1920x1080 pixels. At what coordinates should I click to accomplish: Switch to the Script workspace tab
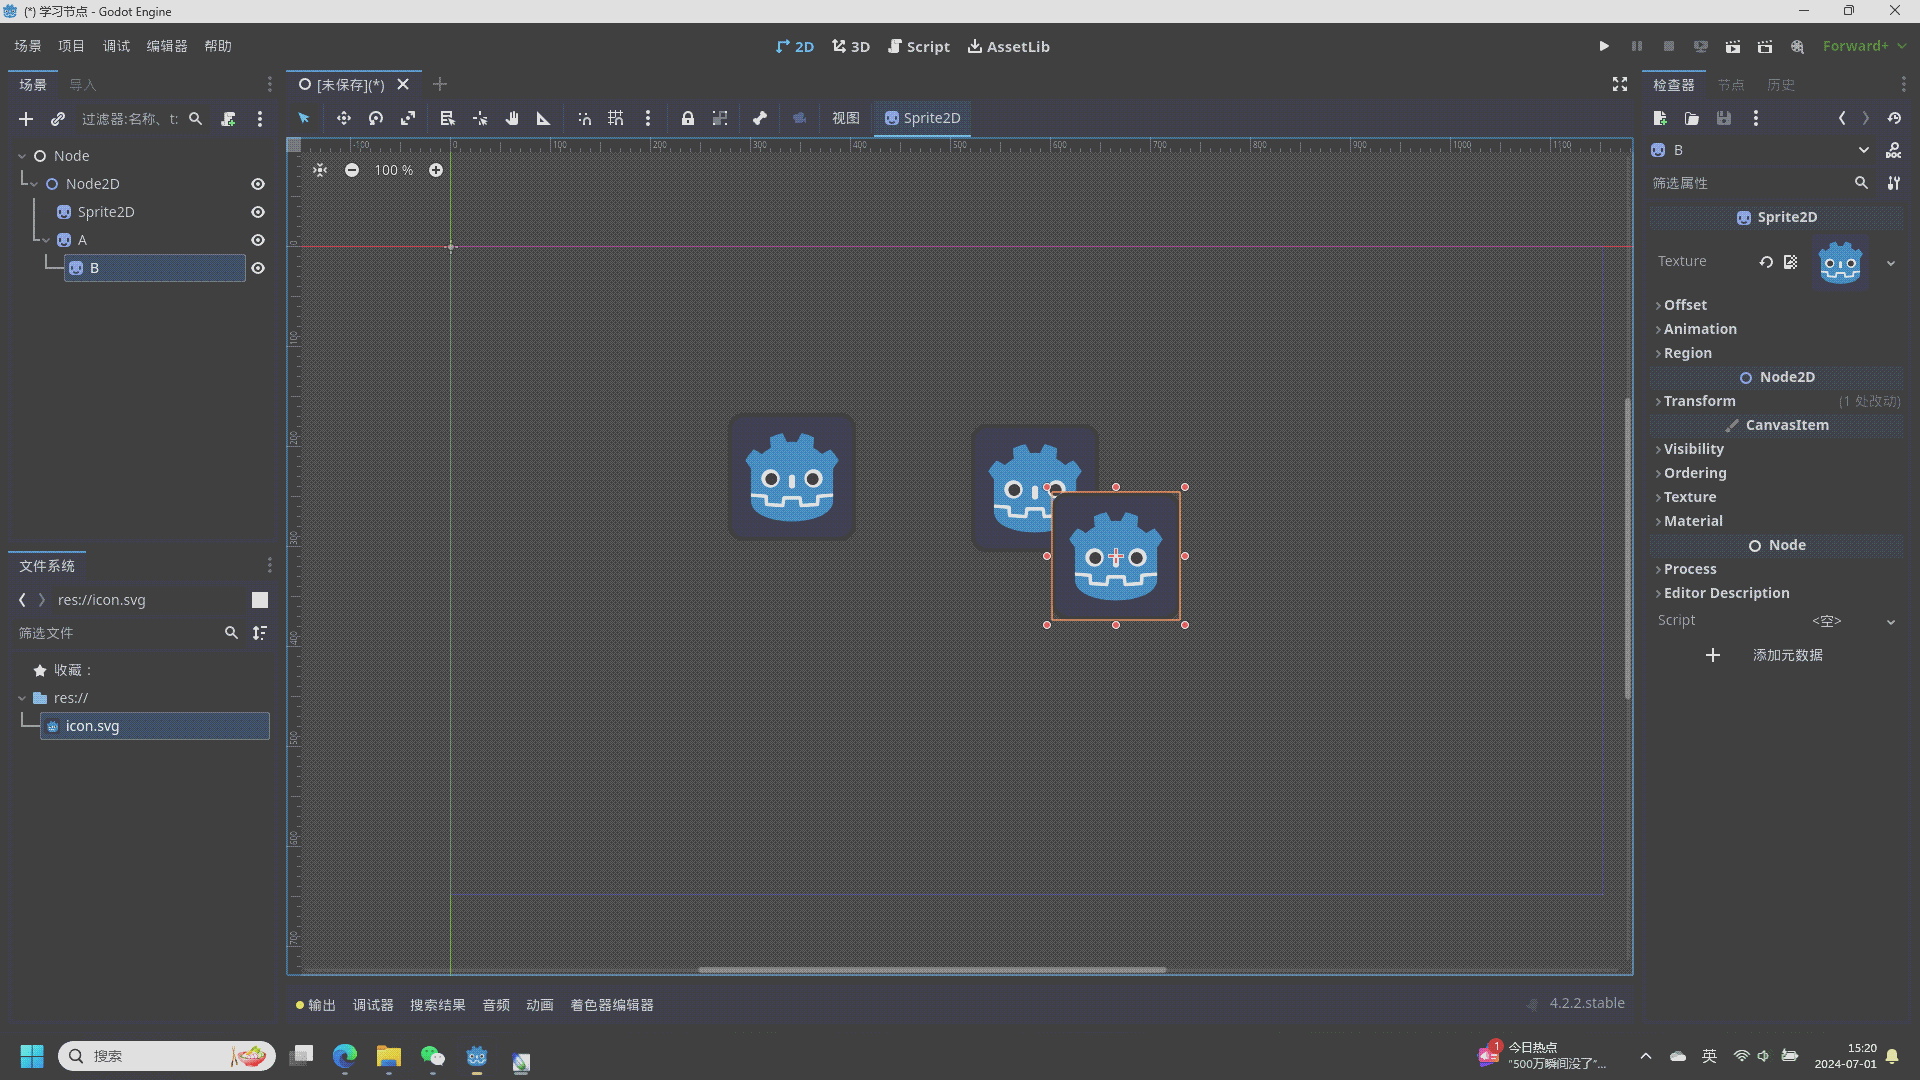click(x=919, y=46)
